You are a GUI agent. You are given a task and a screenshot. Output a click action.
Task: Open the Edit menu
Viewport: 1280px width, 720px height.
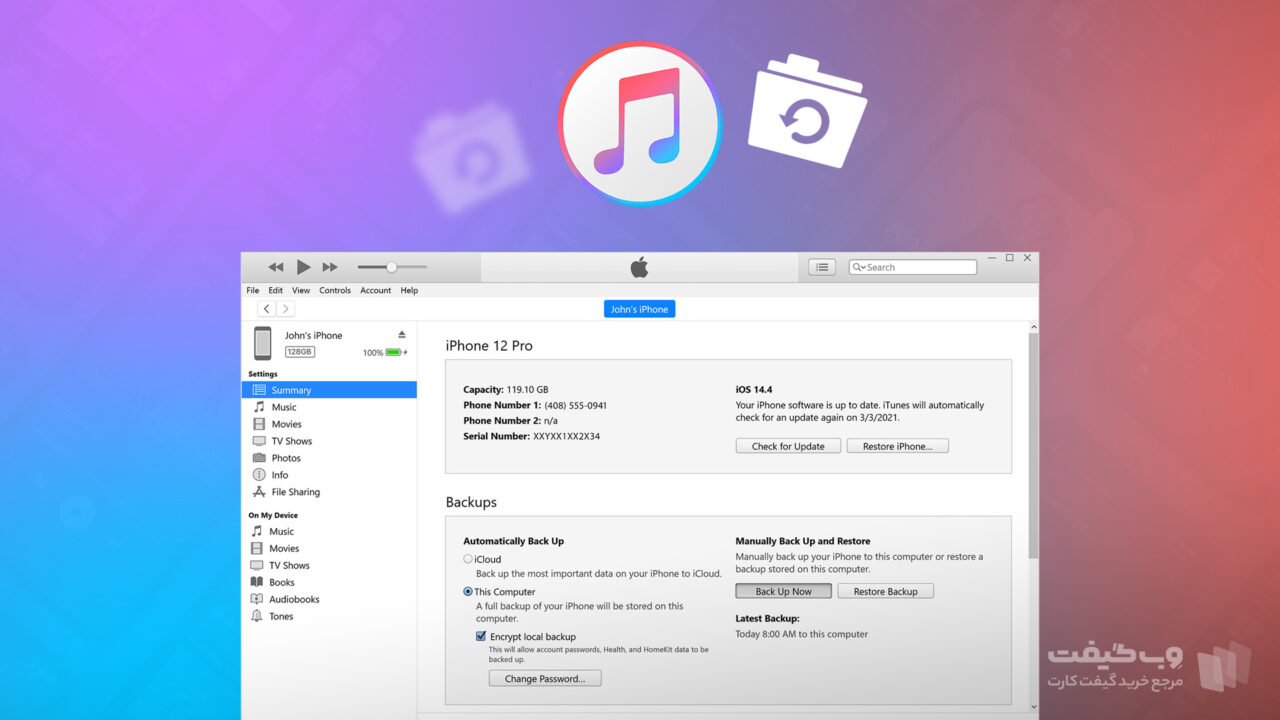point(276,290)
